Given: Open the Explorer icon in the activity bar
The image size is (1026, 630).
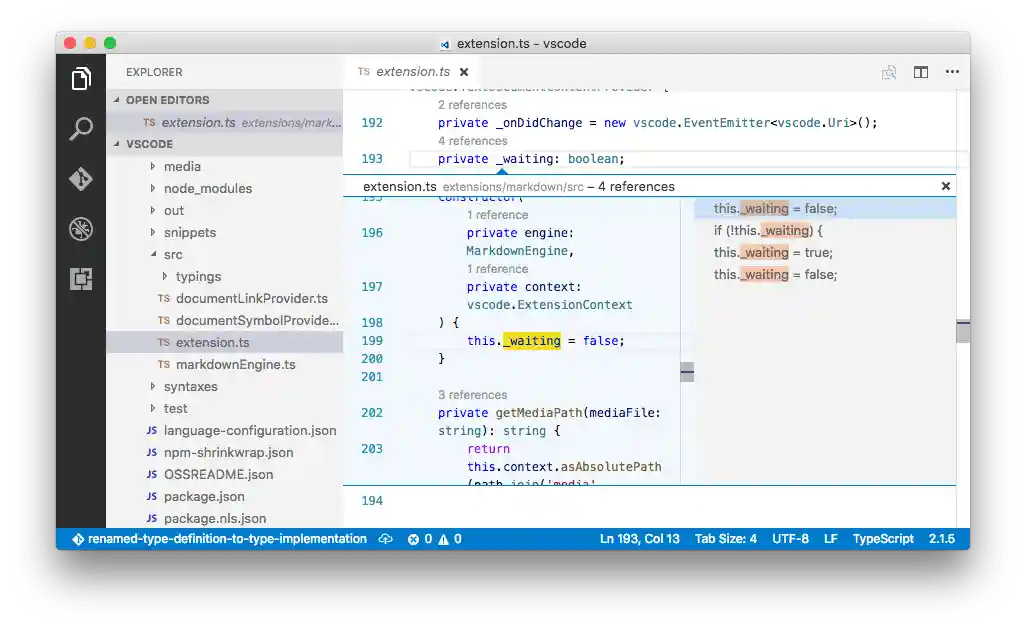Looking at the screenshot, I should click(x=82, y=78).
